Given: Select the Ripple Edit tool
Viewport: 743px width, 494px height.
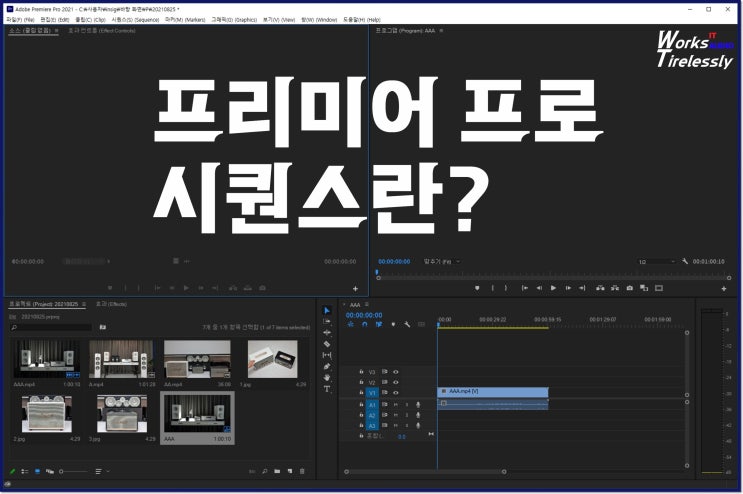Looking at the screenshot, I should pos(327,332).
